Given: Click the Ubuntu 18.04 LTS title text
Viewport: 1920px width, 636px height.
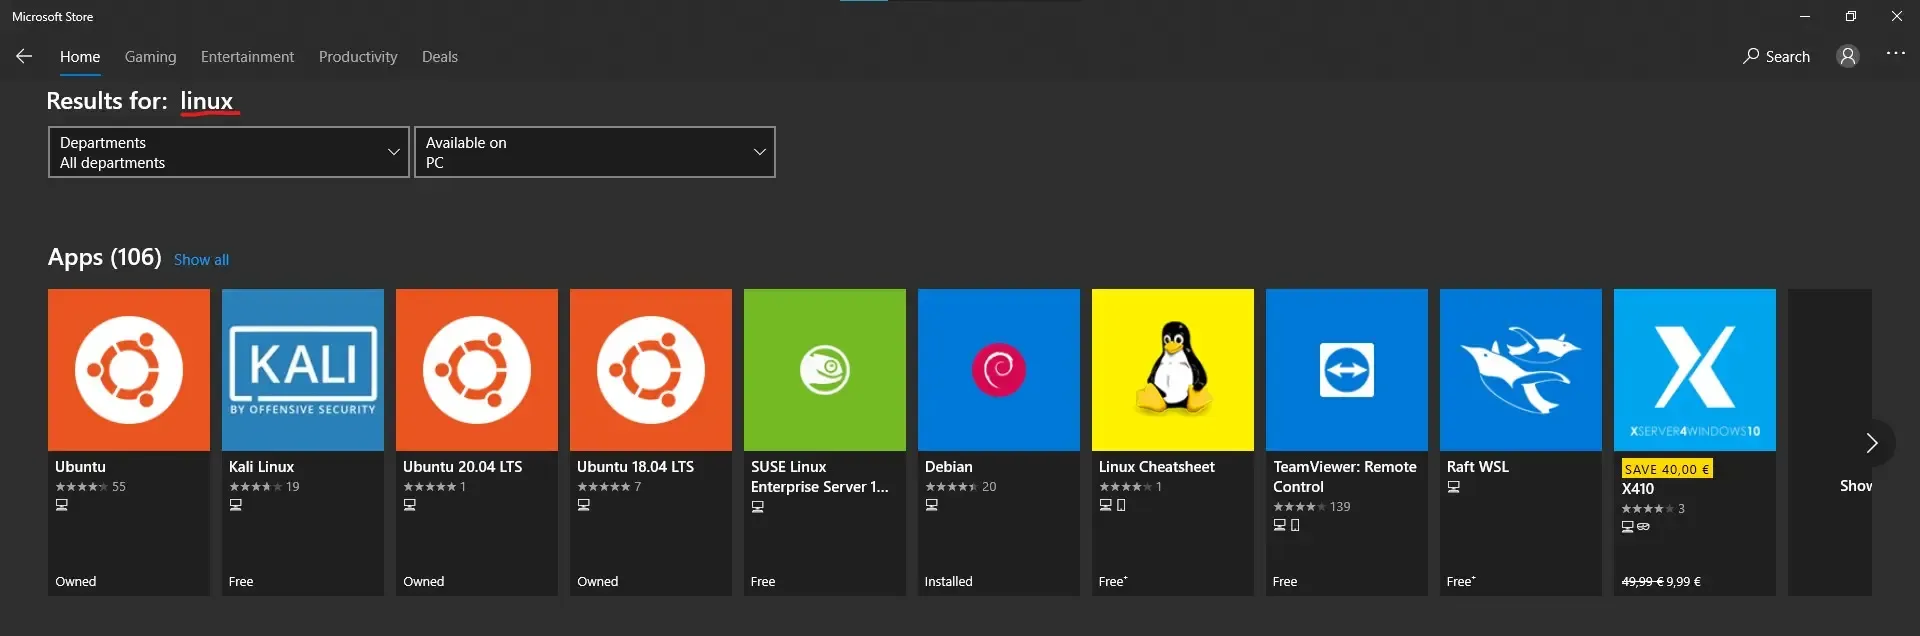Looking at the screenshot, I should (635, 467).
